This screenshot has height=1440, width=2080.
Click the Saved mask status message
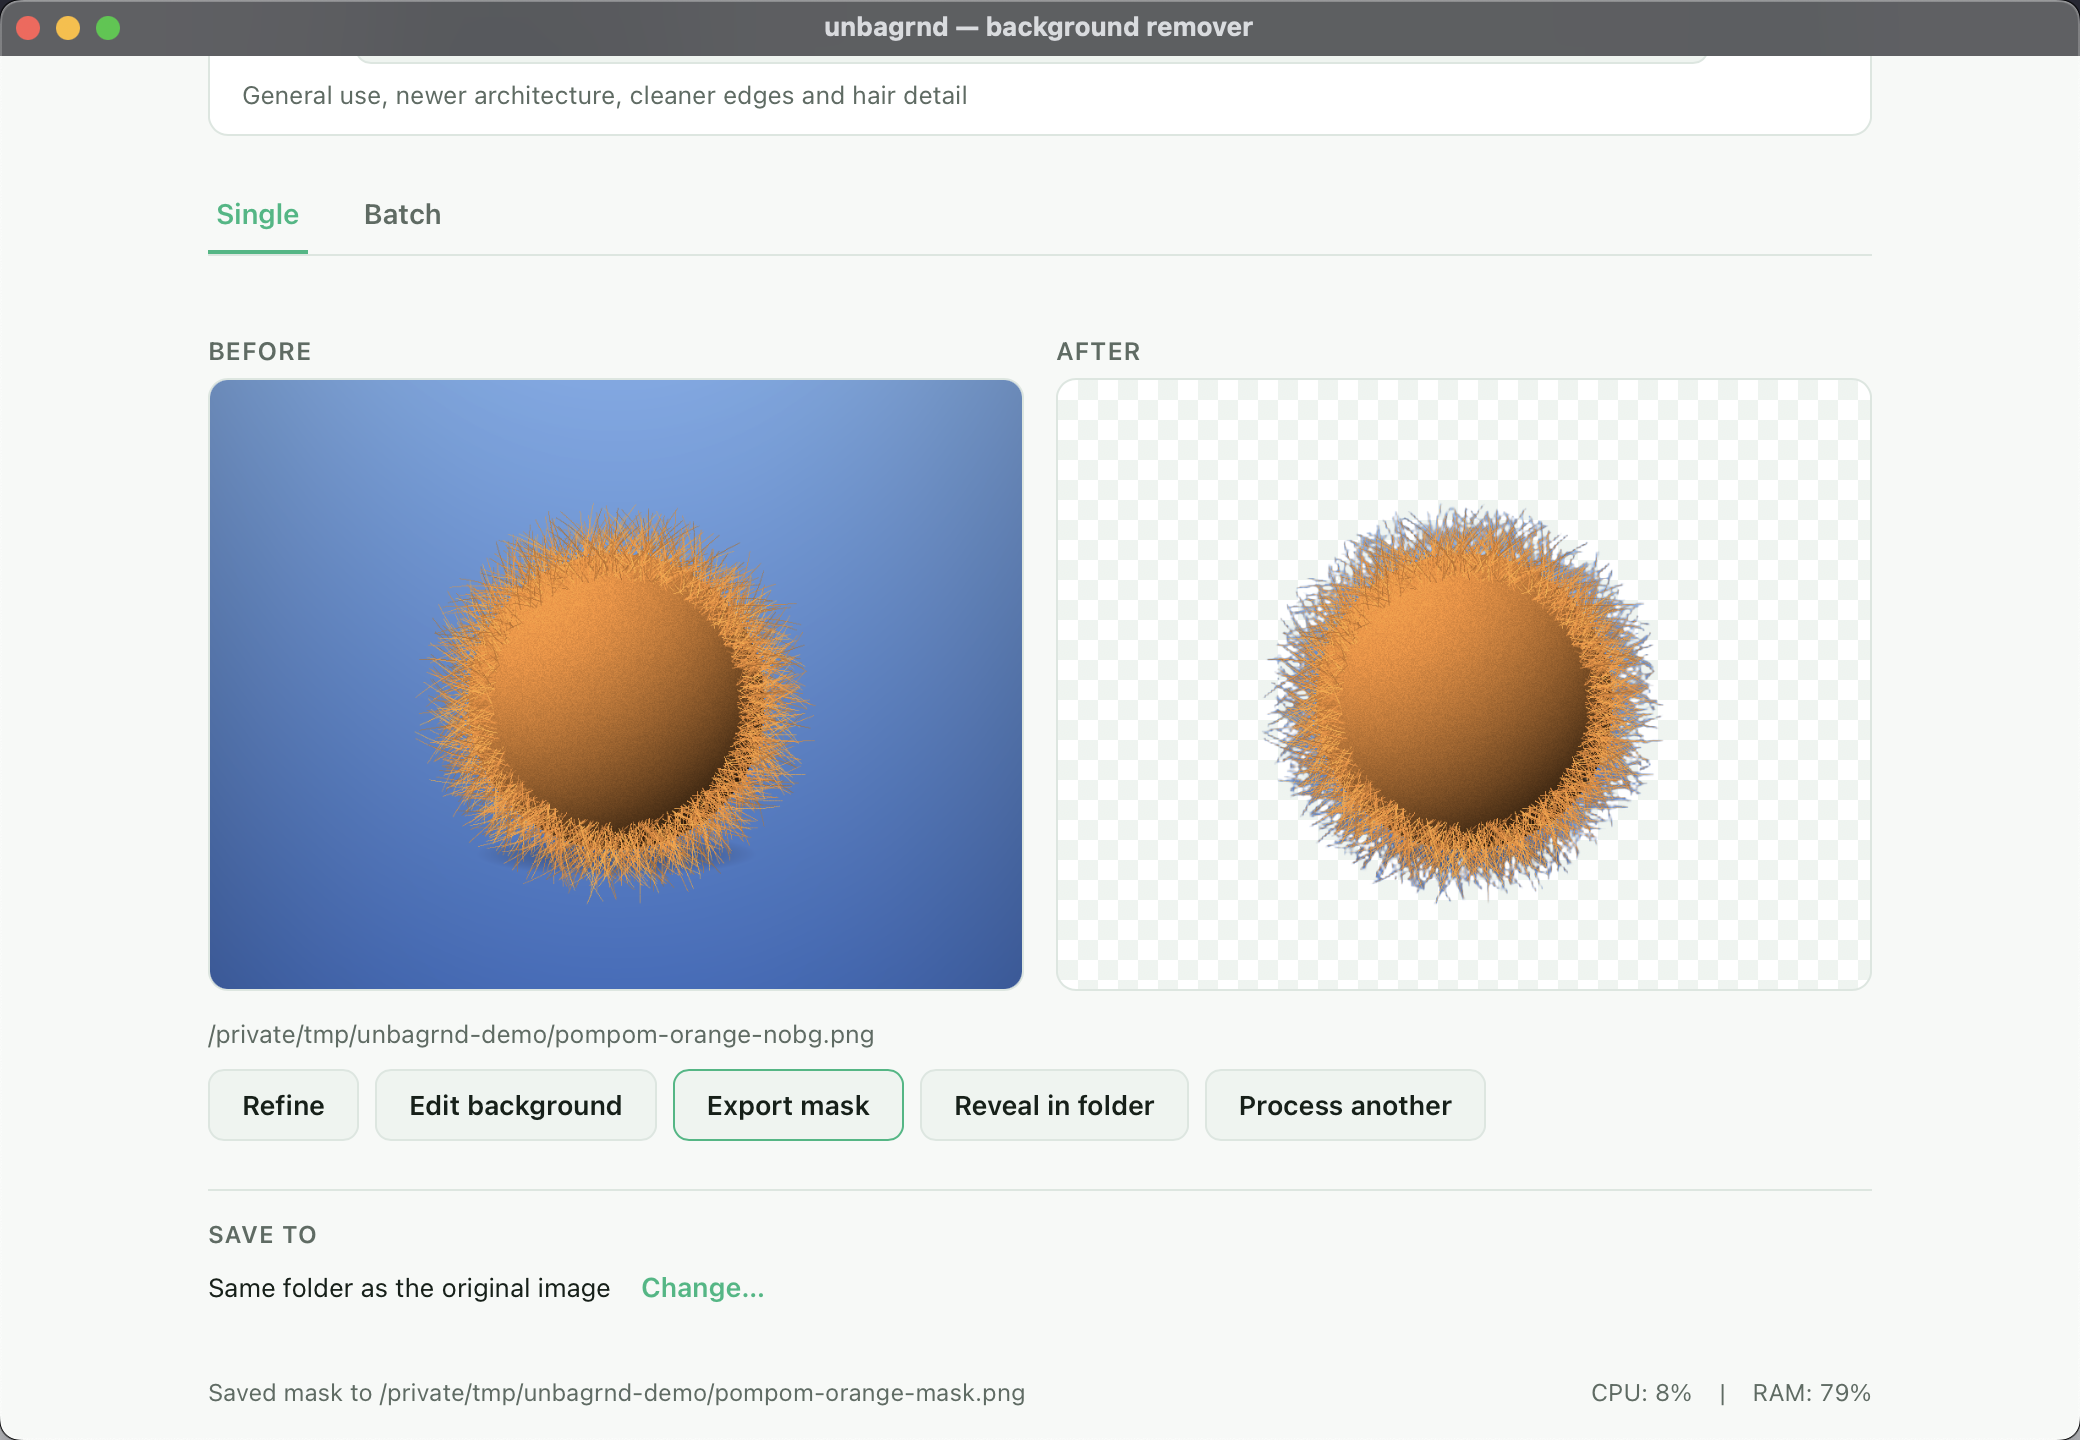pos(617,1393)
